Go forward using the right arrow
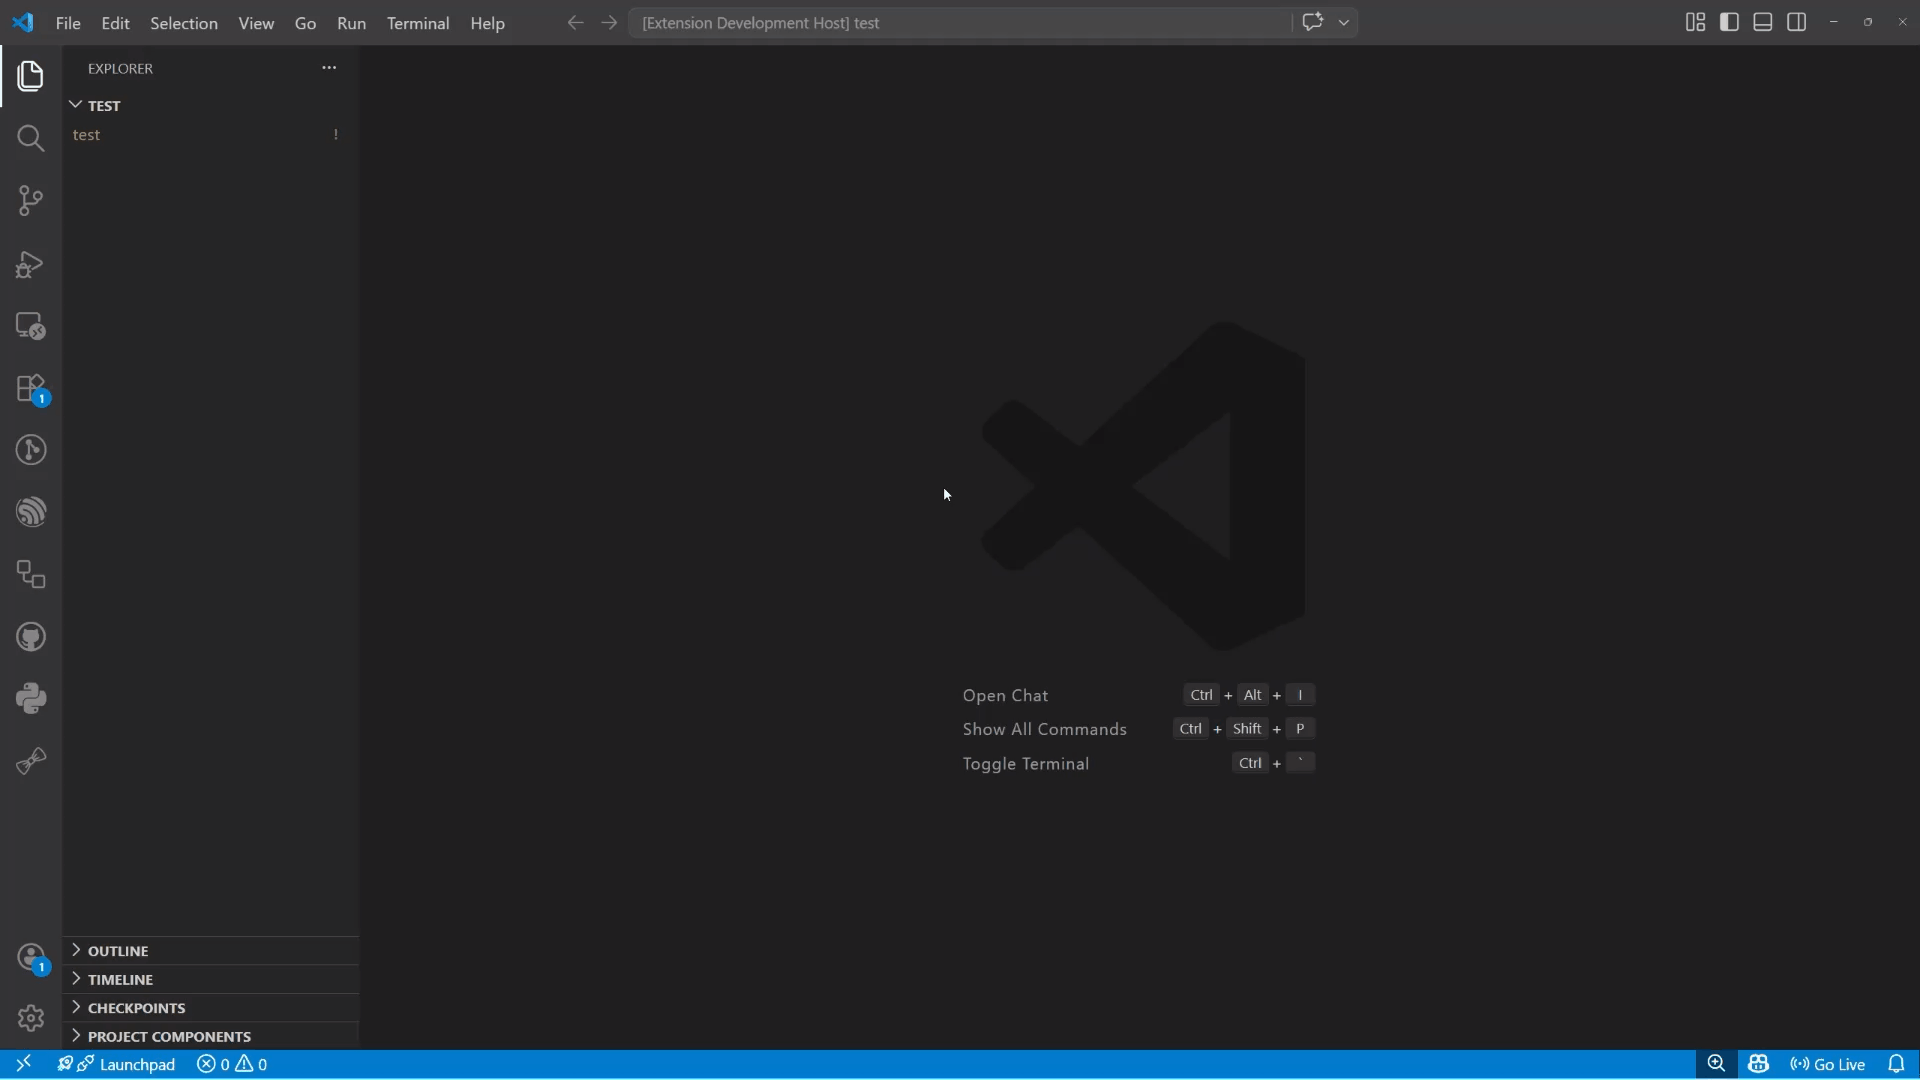1920x1080 pixels. coord(609,22)
